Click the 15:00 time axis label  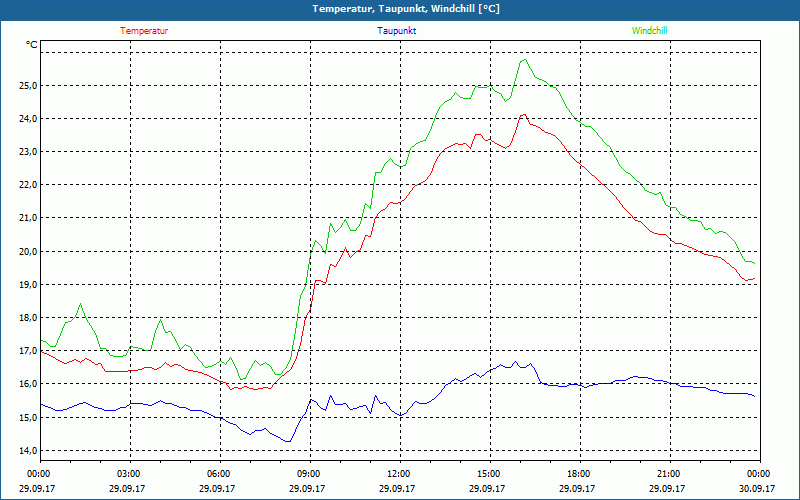(487, 474)
